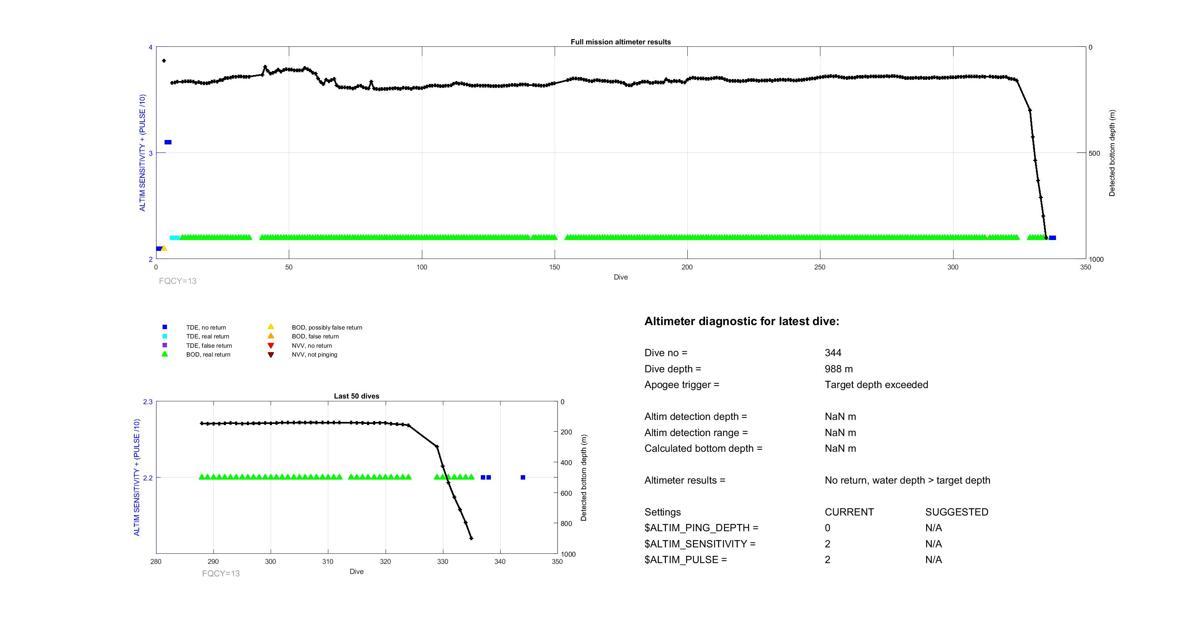Click the 'Altimeter results =' label
The width and height of the screenshot is (1200, 622).
point(685,481)
